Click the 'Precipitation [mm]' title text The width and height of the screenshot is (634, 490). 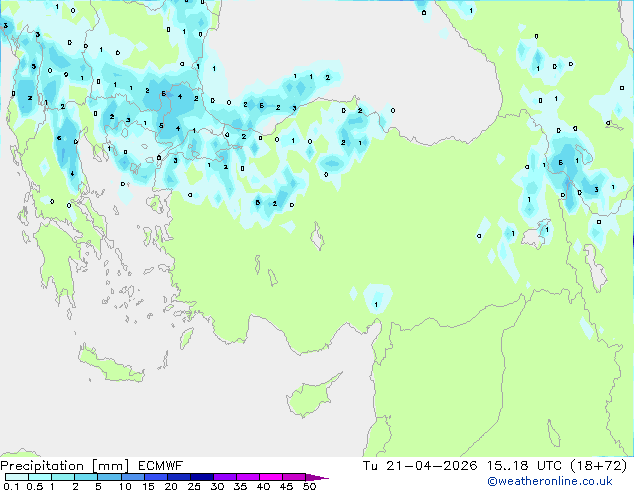pyautogui.click(x=65, y=466)
